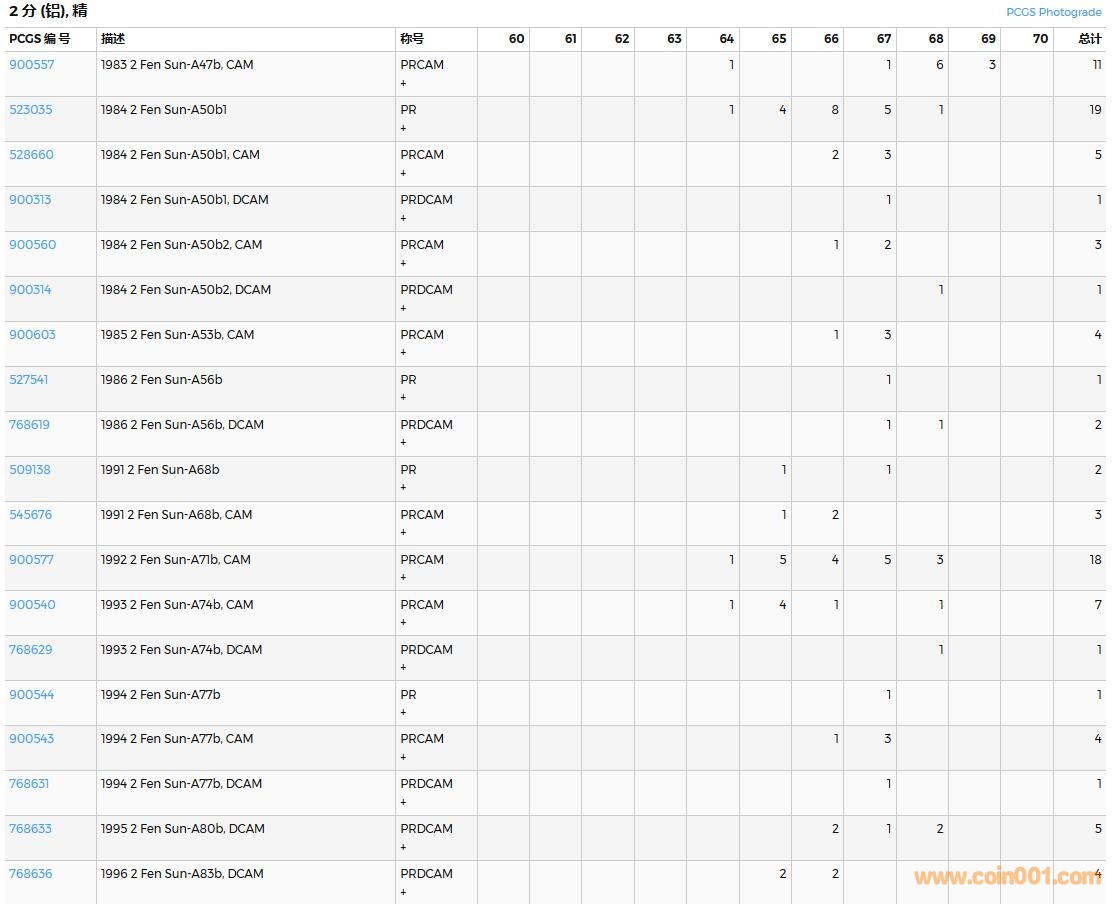The height and width of the screenshot is (904, 1114).
Task: Expand plus in 1995 Sun-A80b DCAM row
Action: coord(404,847)
